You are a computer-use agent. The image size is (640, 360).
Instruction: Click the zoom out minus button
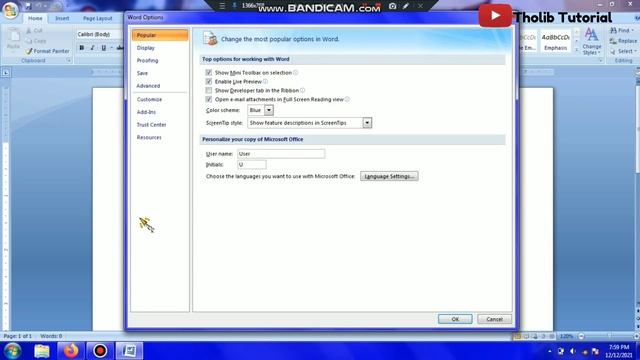[581, 336]
